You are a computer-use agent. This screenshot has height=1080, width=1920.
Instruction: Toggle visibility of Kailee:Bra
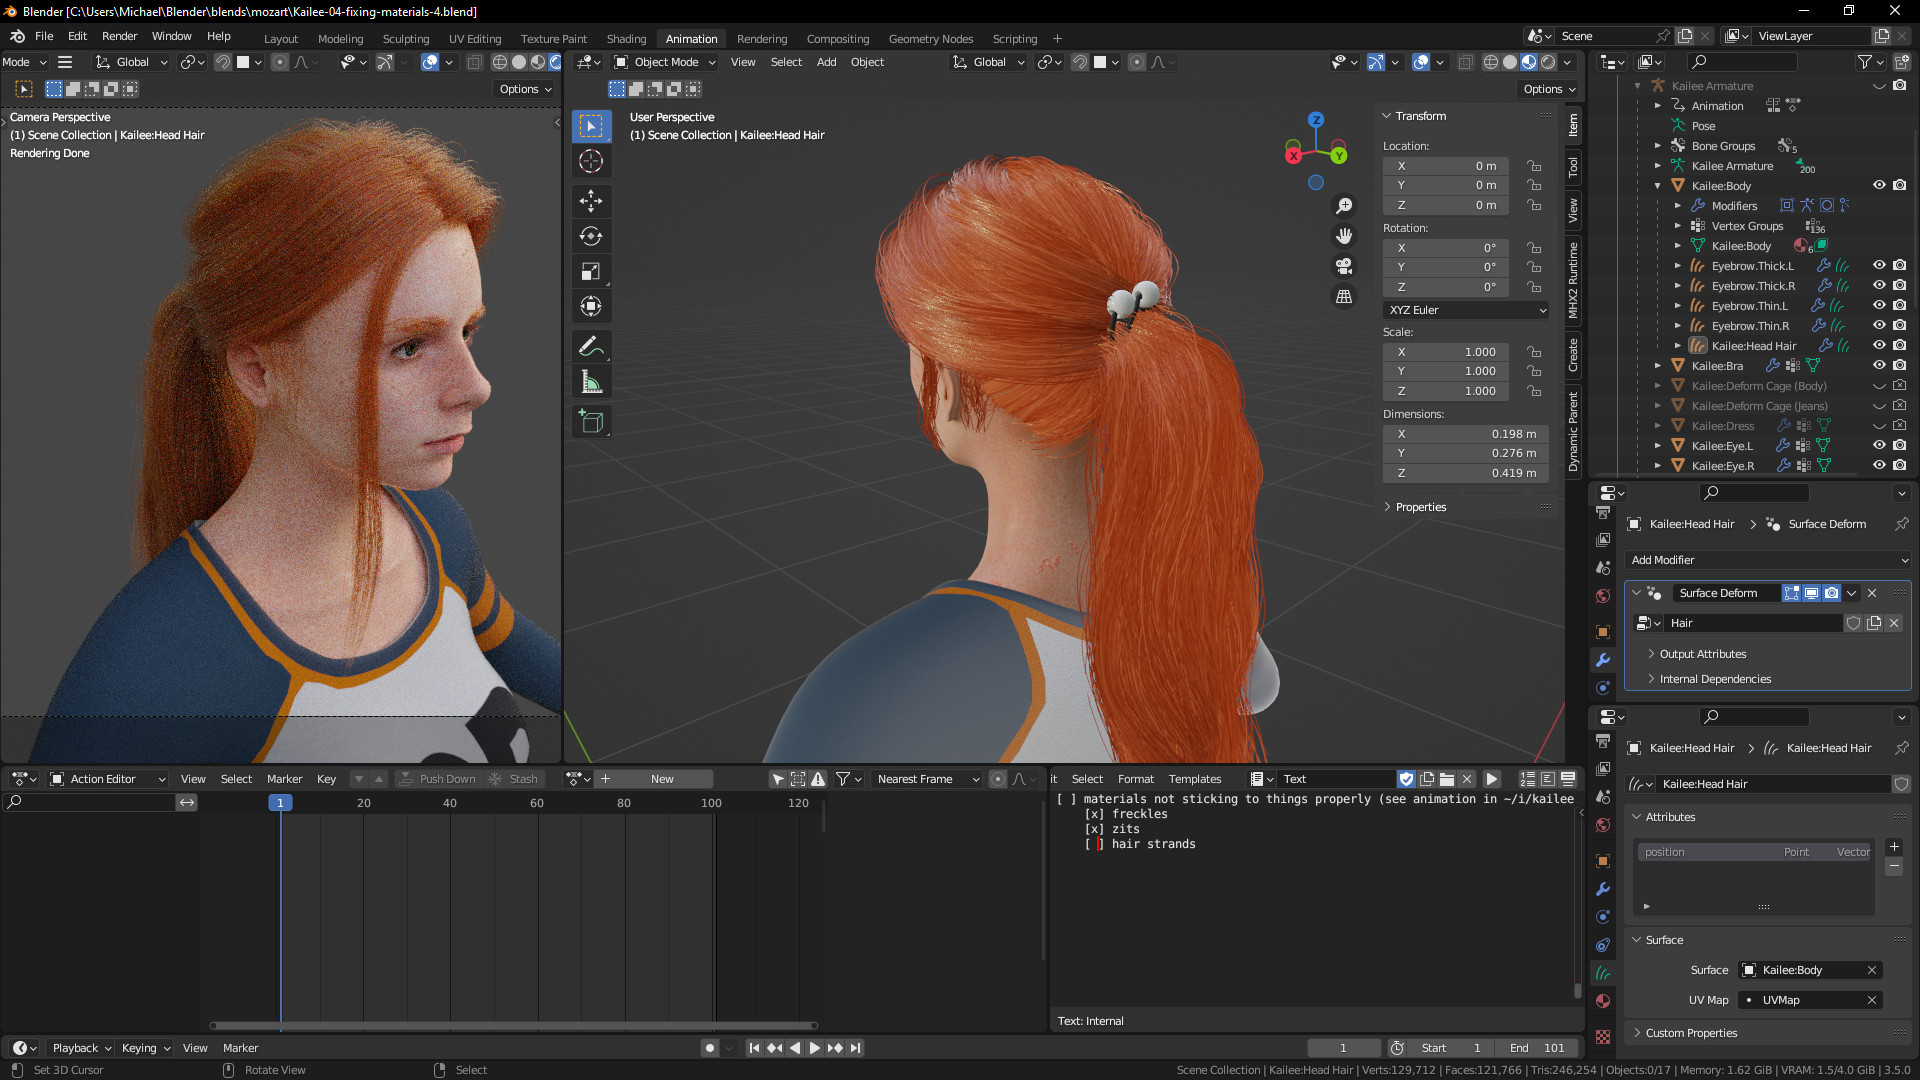pyautogui.click(x=1879, y=366)
